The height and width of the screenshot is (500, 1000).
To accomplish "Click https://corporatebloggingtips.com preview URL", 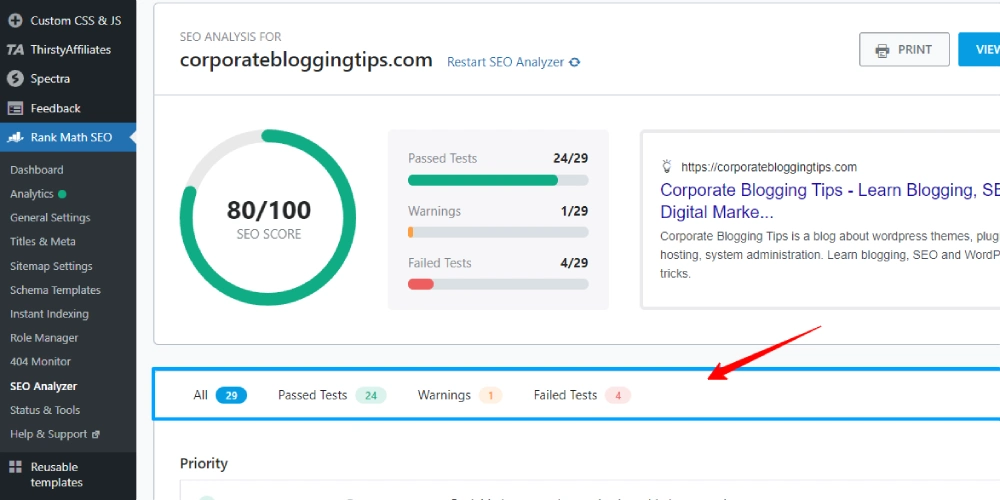I will tap(768, 167).
